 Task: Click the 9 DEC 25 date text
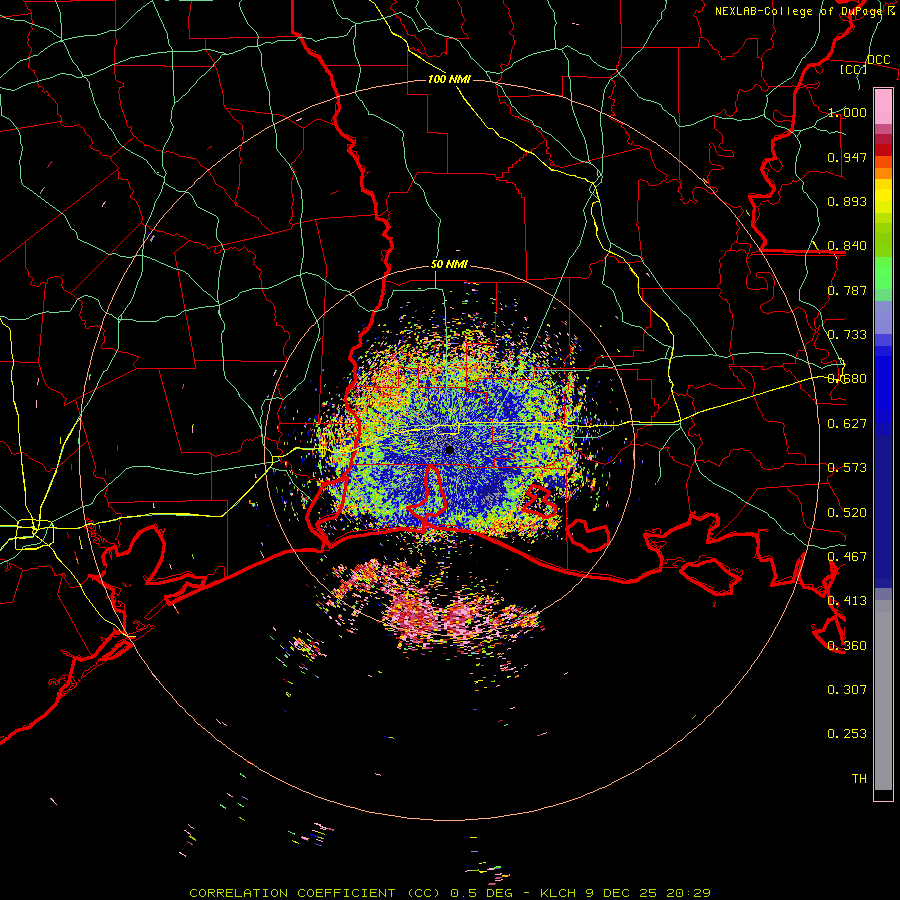tap(621, 893)
